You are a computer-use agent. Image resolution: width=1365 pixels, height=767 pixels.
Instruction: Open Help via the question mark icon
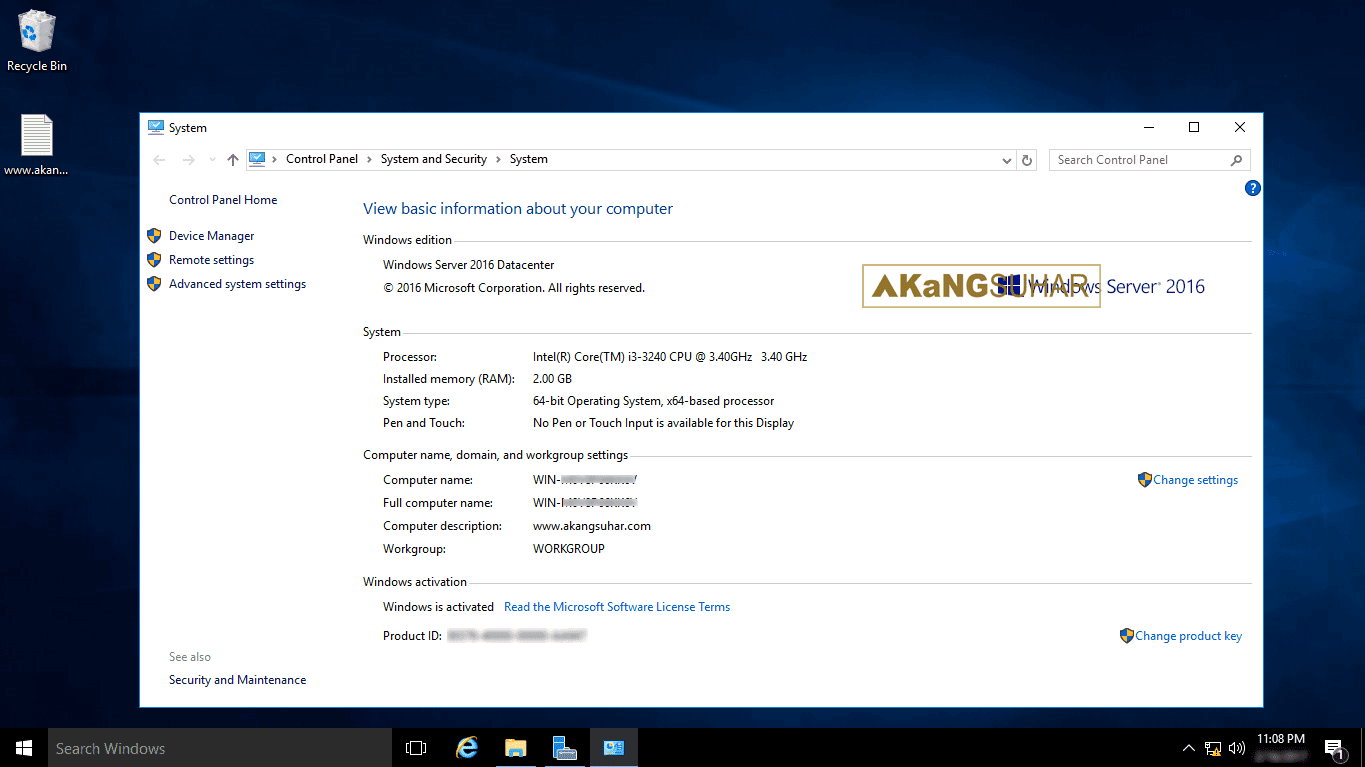1252,188
